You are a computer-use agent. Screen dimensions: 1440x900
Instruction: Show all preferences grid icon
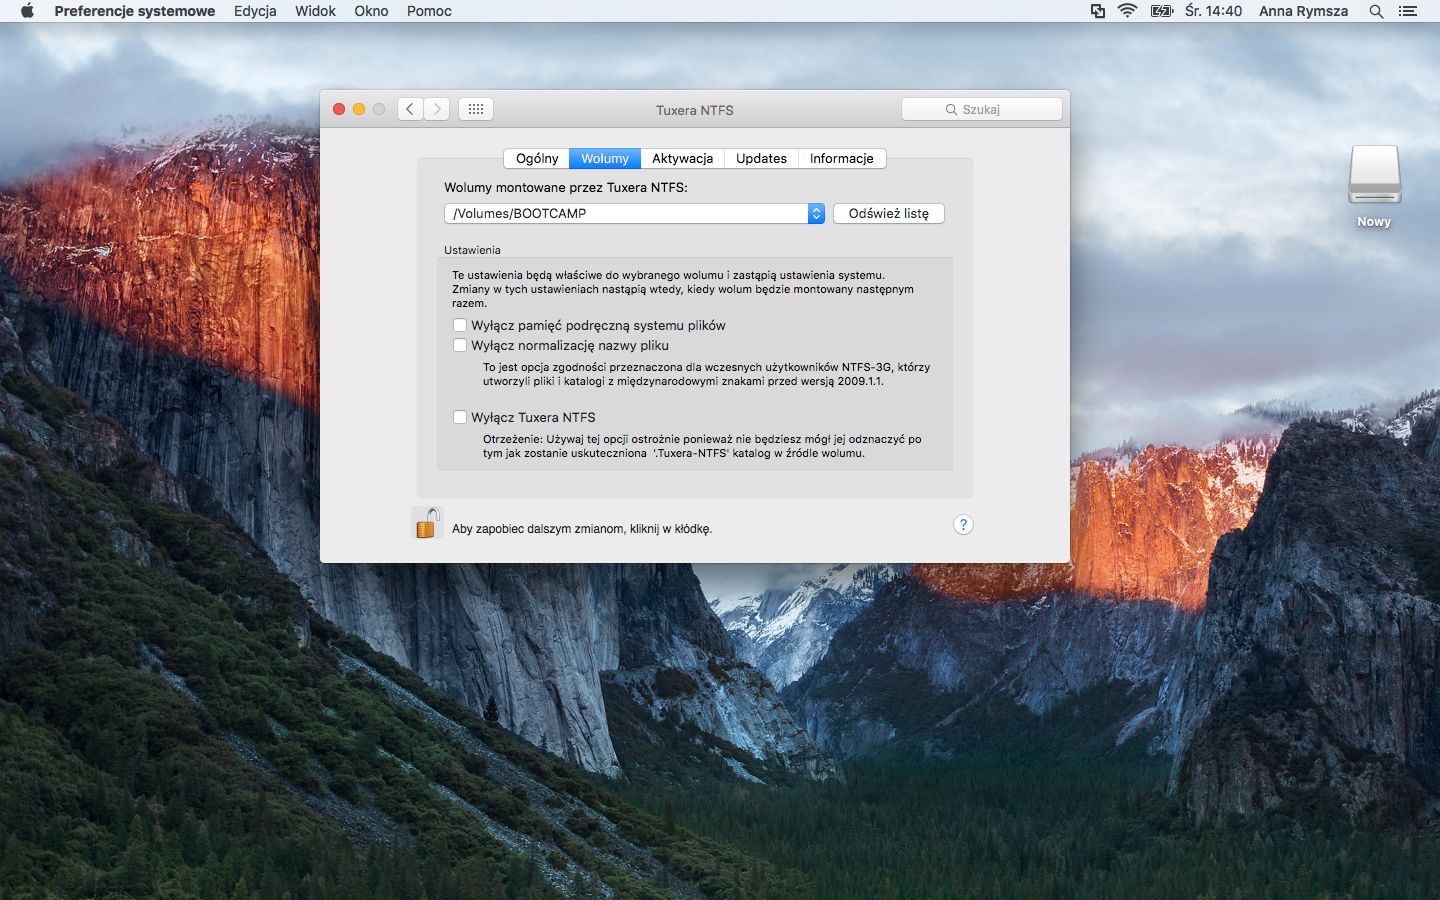click(x=476, y=109)
